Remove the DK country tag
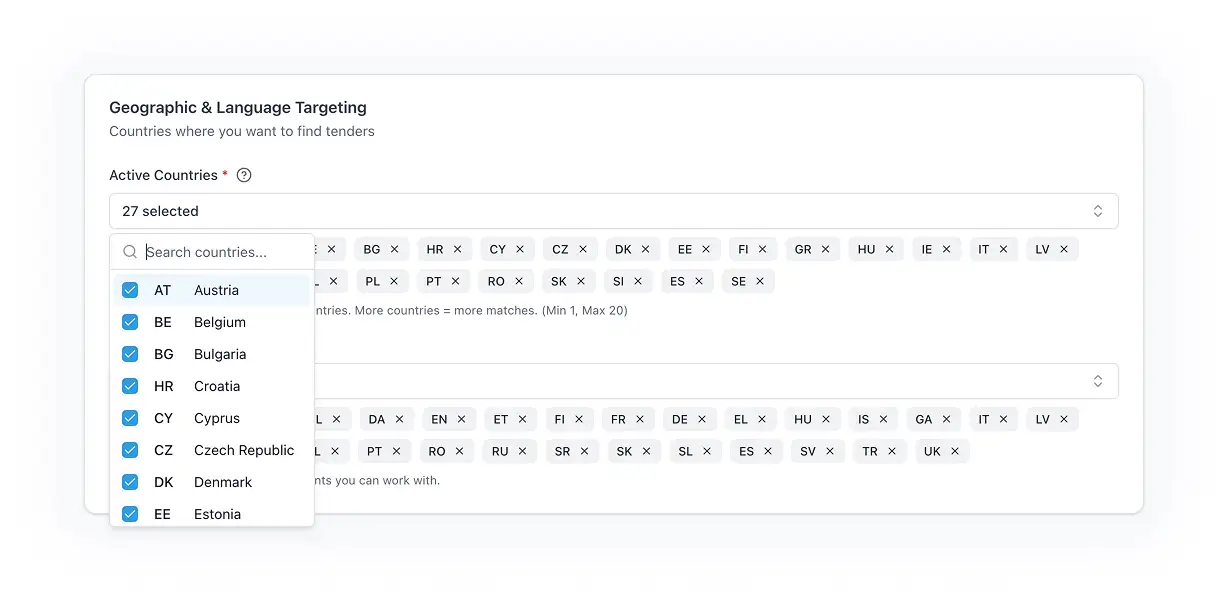1226x598 pixels. (646, 248)
